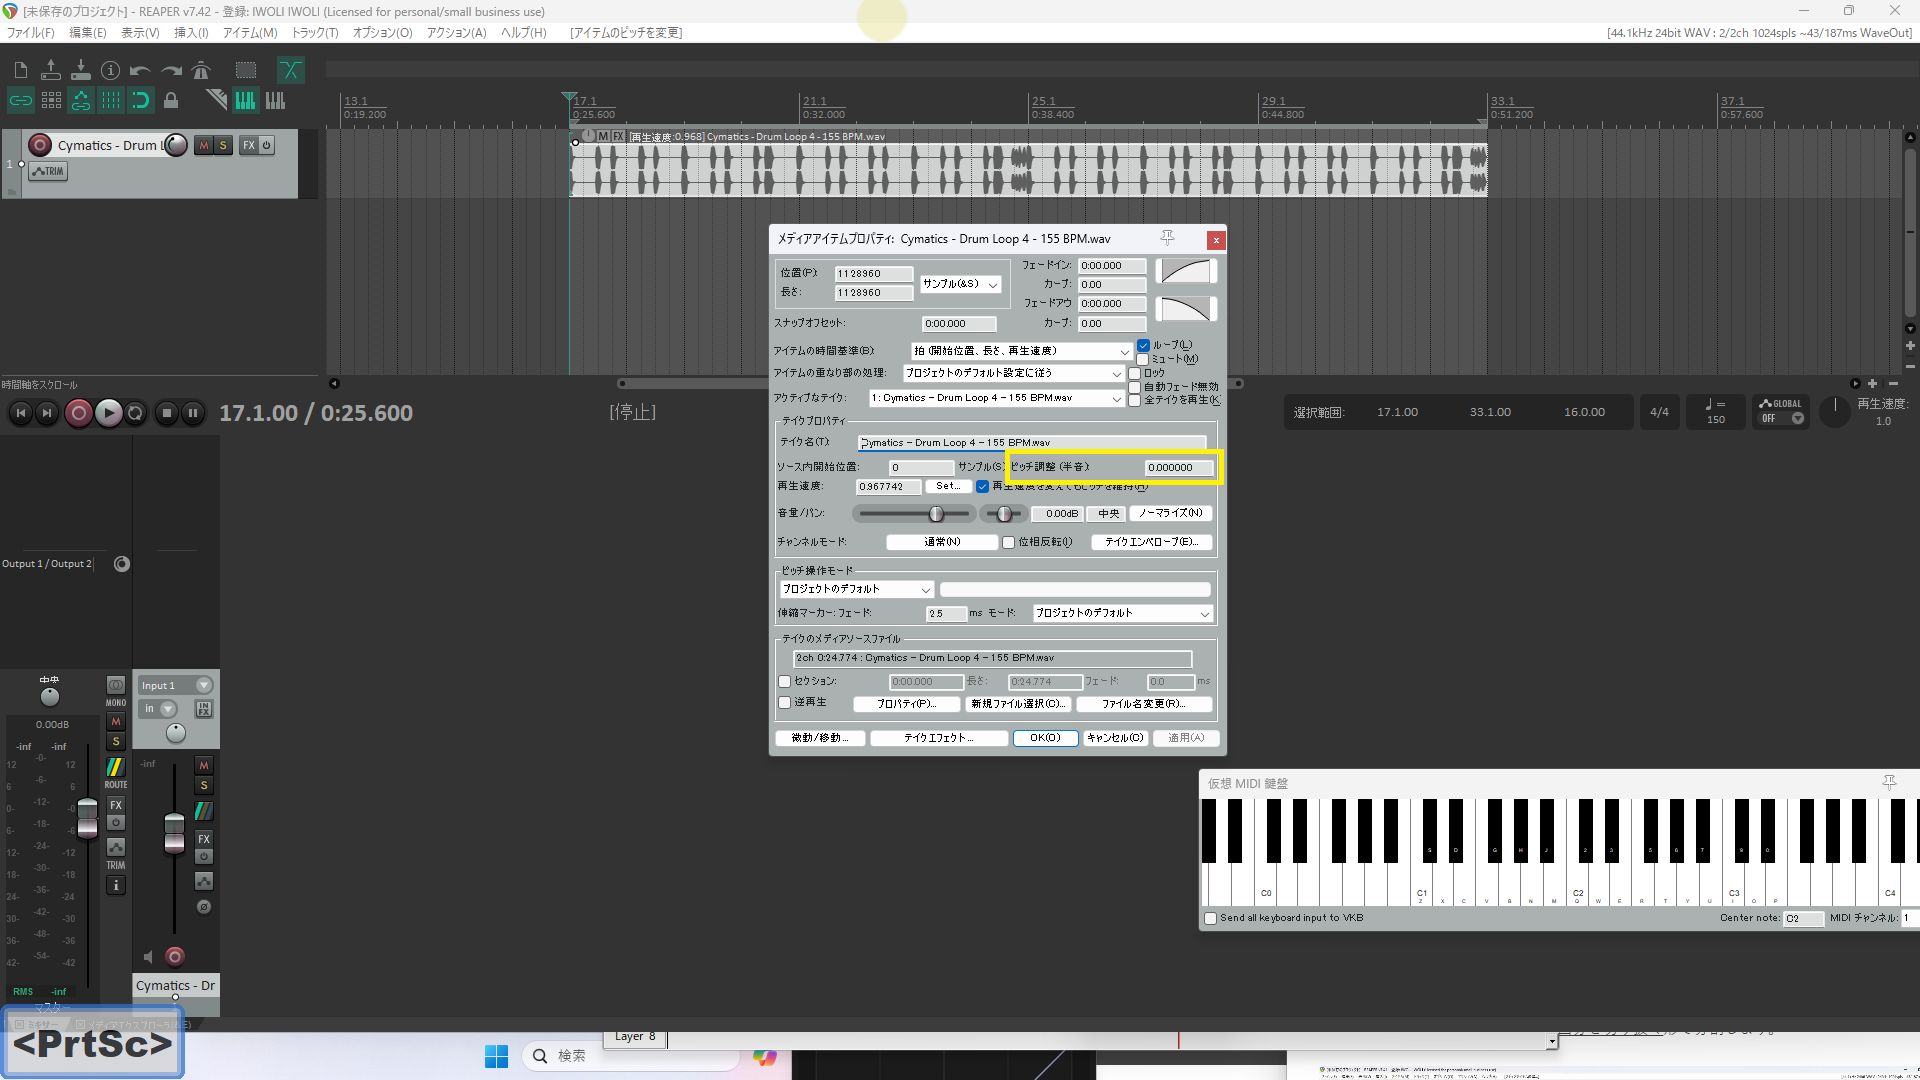The image size is (1920, 1080).
Task: Open the サンプル time unit dropdown
Action: 960,284
